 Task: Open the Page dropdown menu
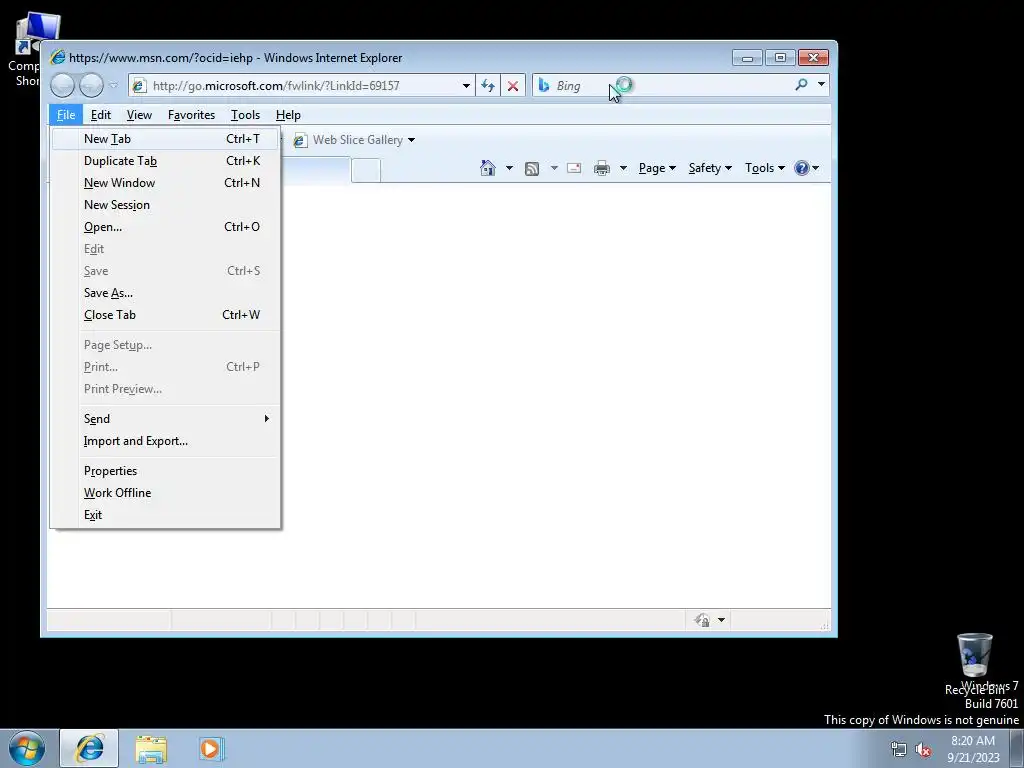point(657,168)
